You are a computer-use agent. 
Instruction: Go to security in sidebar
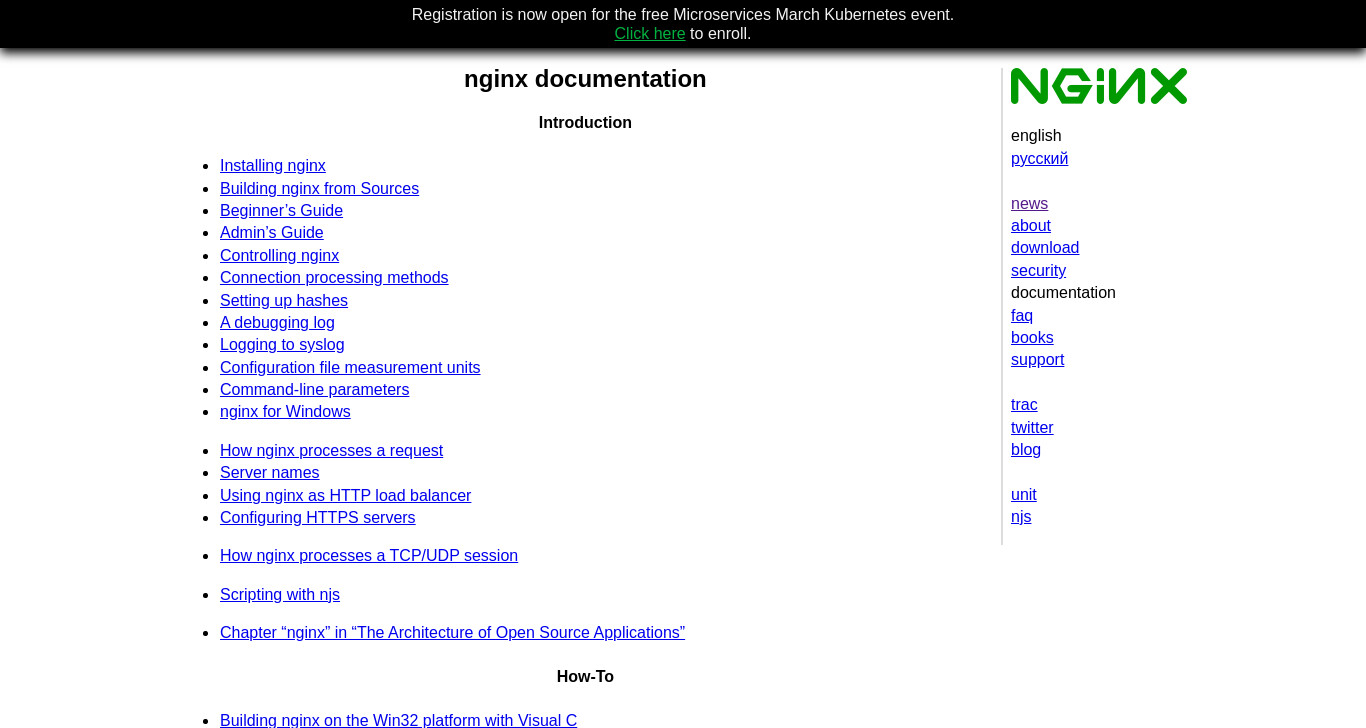tap(1038, 271)
